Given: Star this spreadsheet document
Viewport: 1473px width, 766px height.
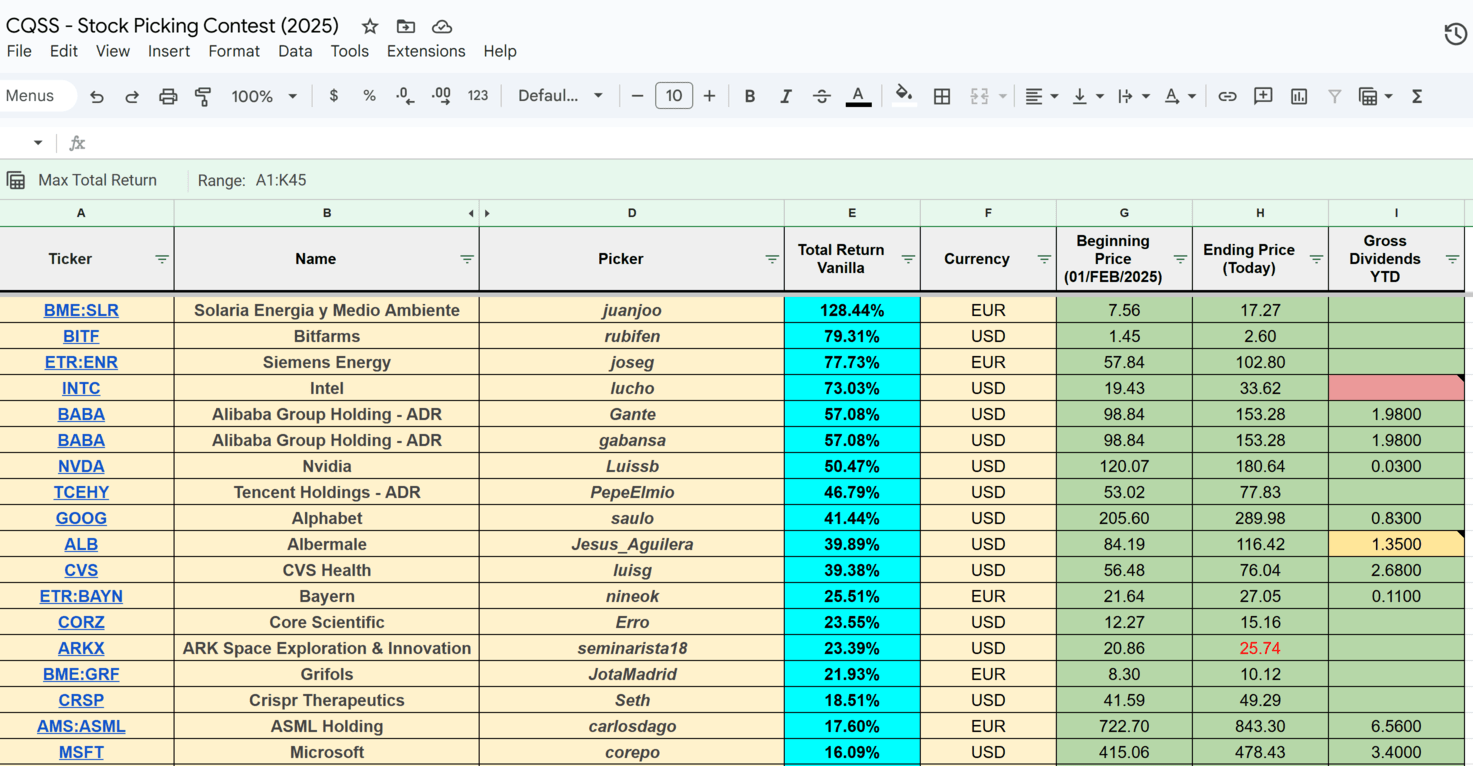Looking at the screenshot, I should tap(370, 26).
